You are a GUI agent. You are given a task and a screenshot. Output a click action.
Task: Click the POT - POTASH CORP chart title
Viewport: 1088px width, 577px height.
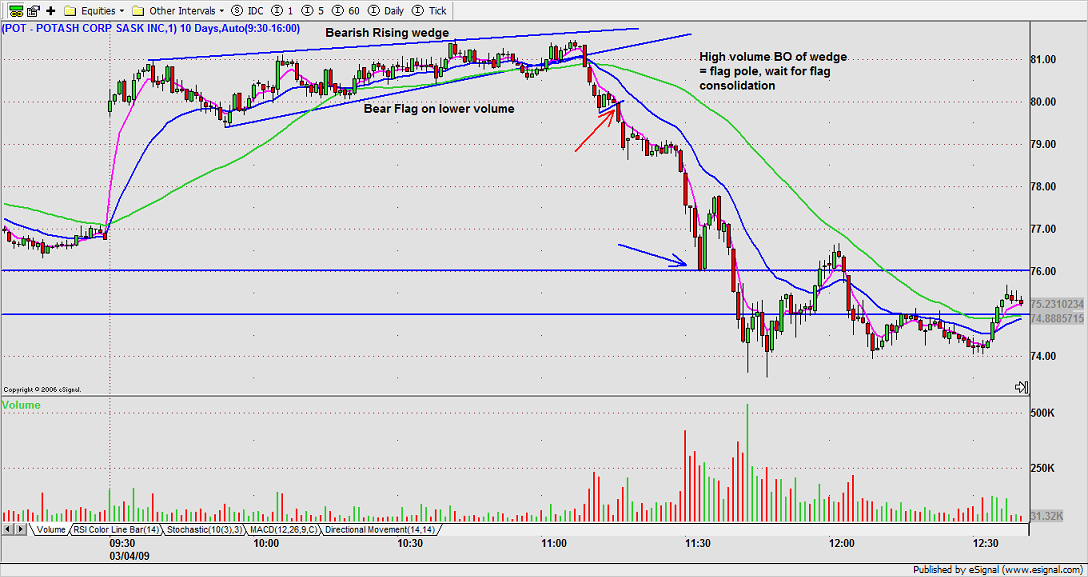tap(151, 28)
